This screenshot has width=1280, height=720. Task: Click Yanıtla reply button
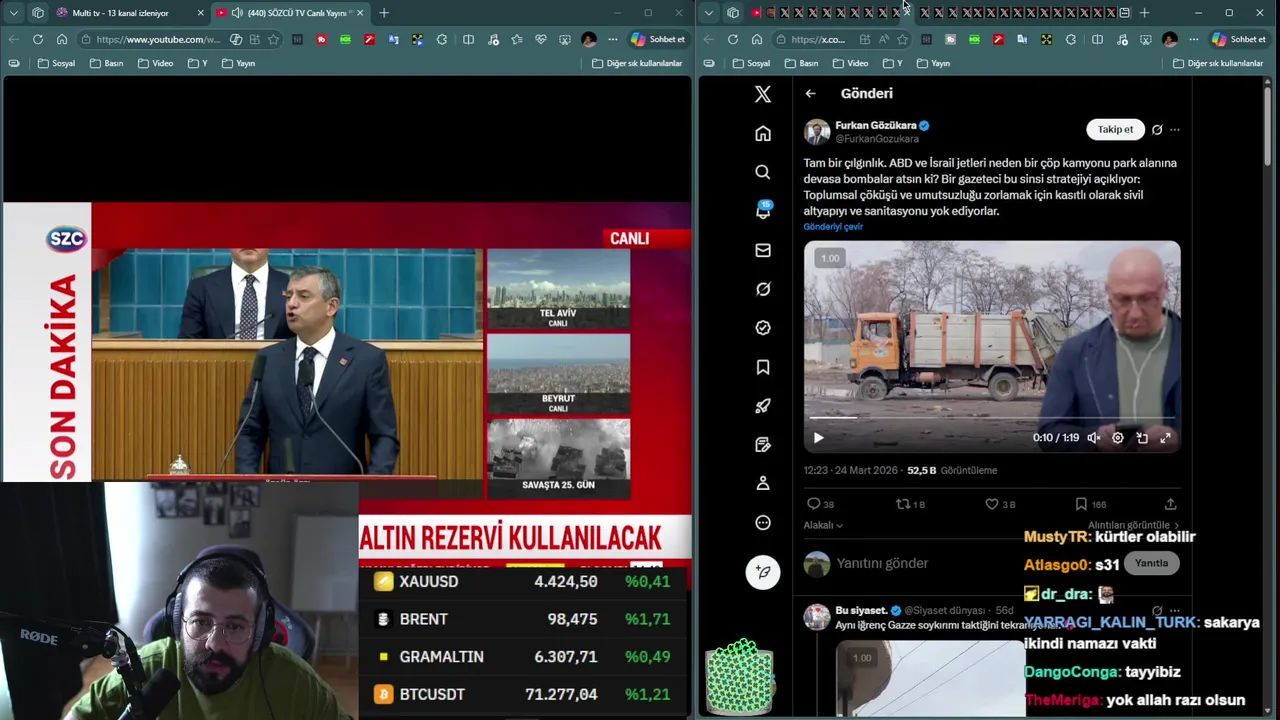pyautogui.click(x=1151, y=563)
